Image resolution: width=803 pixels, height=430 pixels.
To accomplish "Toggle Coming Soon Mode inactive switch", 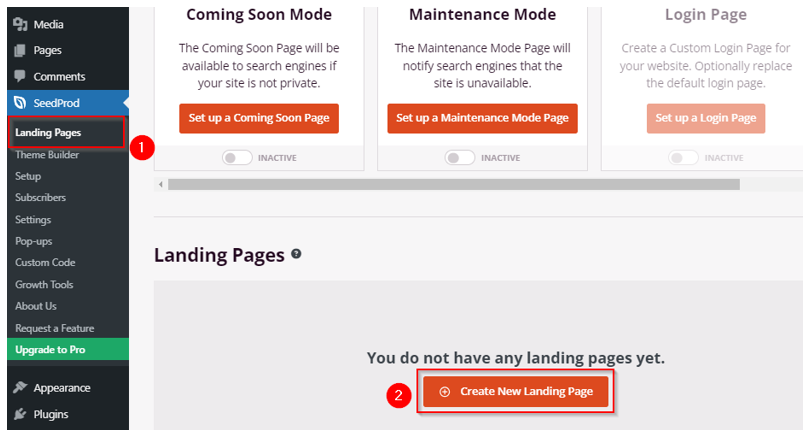I will coord(237,158).
